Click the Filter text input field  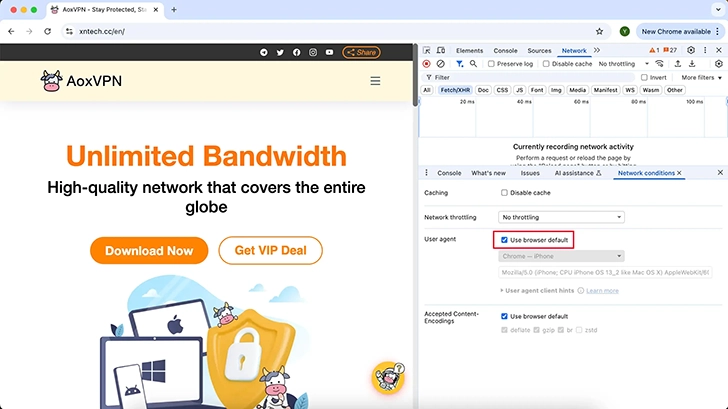click(529, 78)
